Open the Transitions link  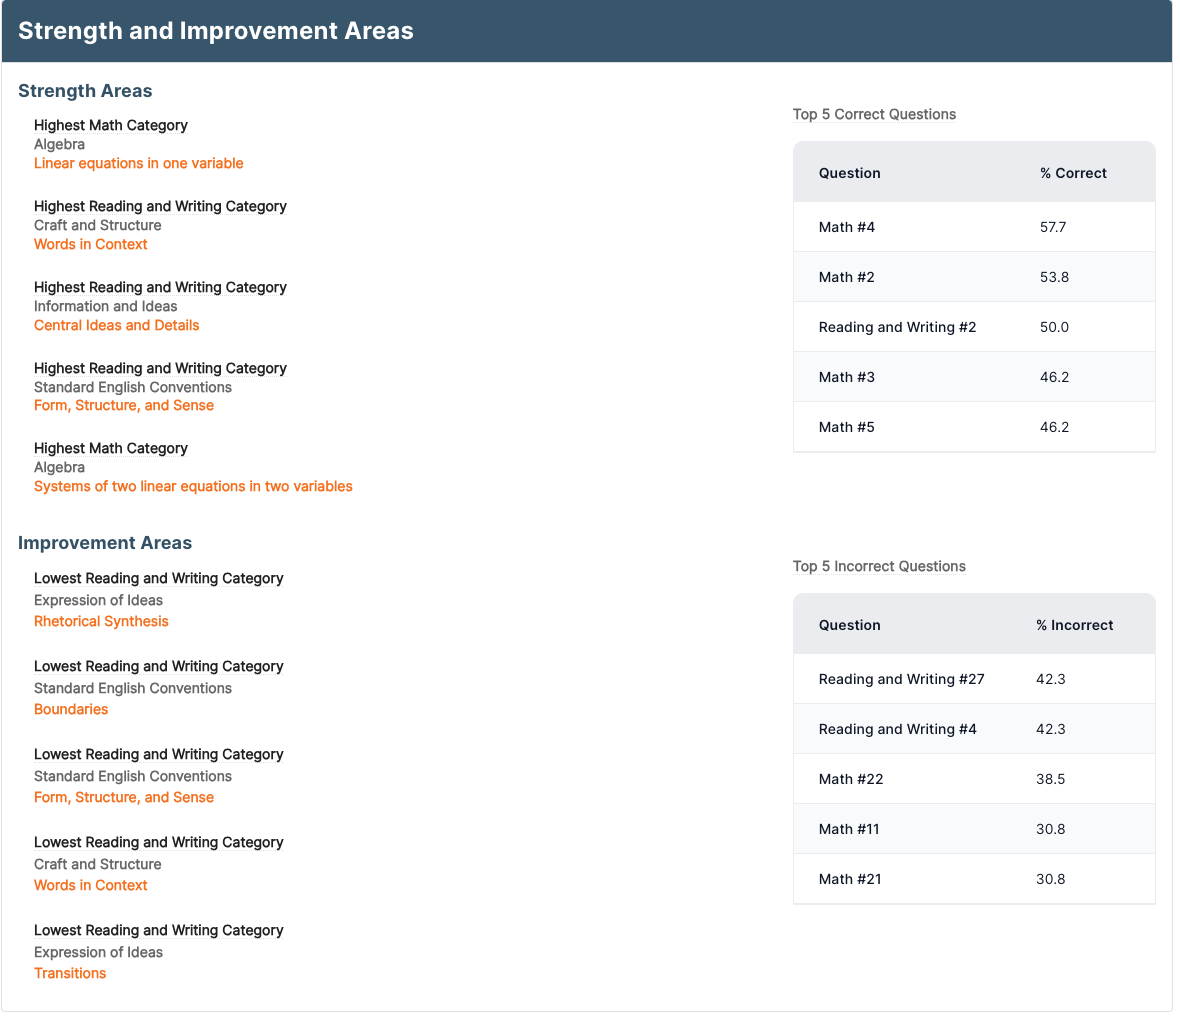click(70, 973)
